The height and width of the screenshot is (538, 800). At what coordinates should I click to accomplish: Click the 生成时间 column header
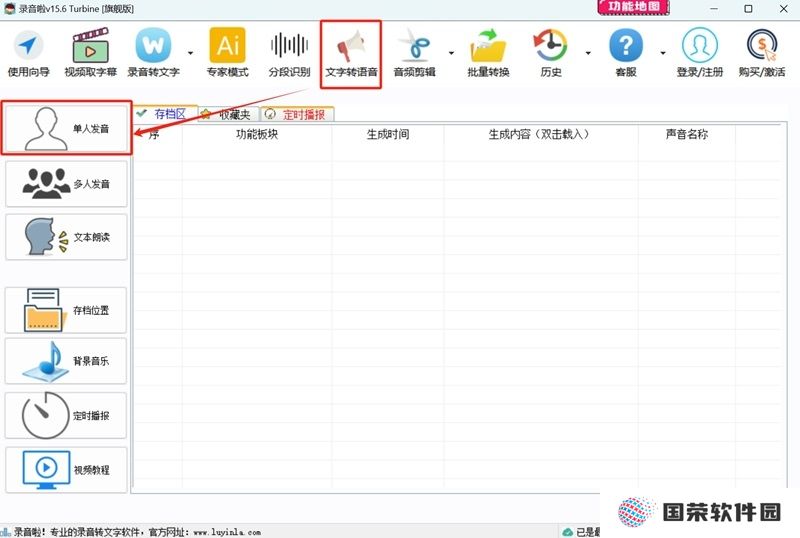pos(388,134)
